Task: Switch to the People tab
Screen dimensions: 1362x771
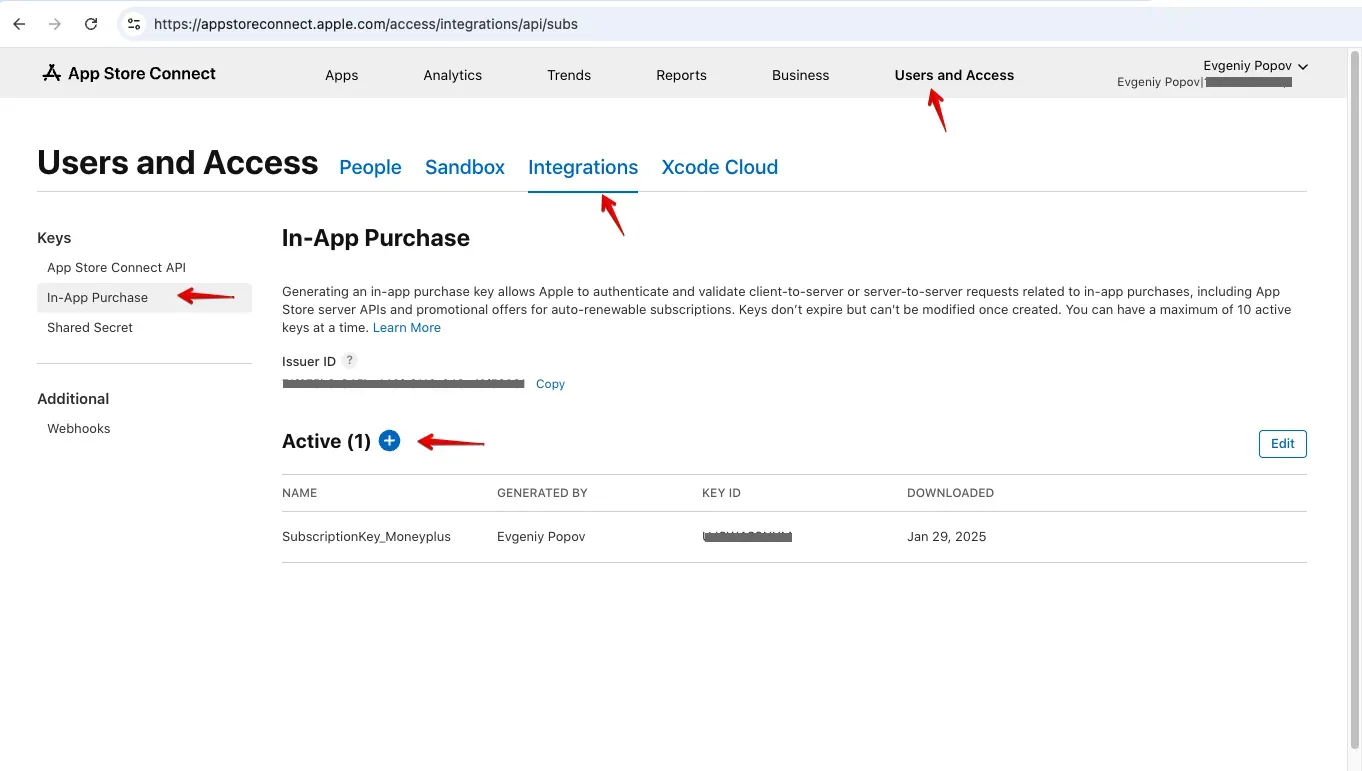Action: point(370,167)
